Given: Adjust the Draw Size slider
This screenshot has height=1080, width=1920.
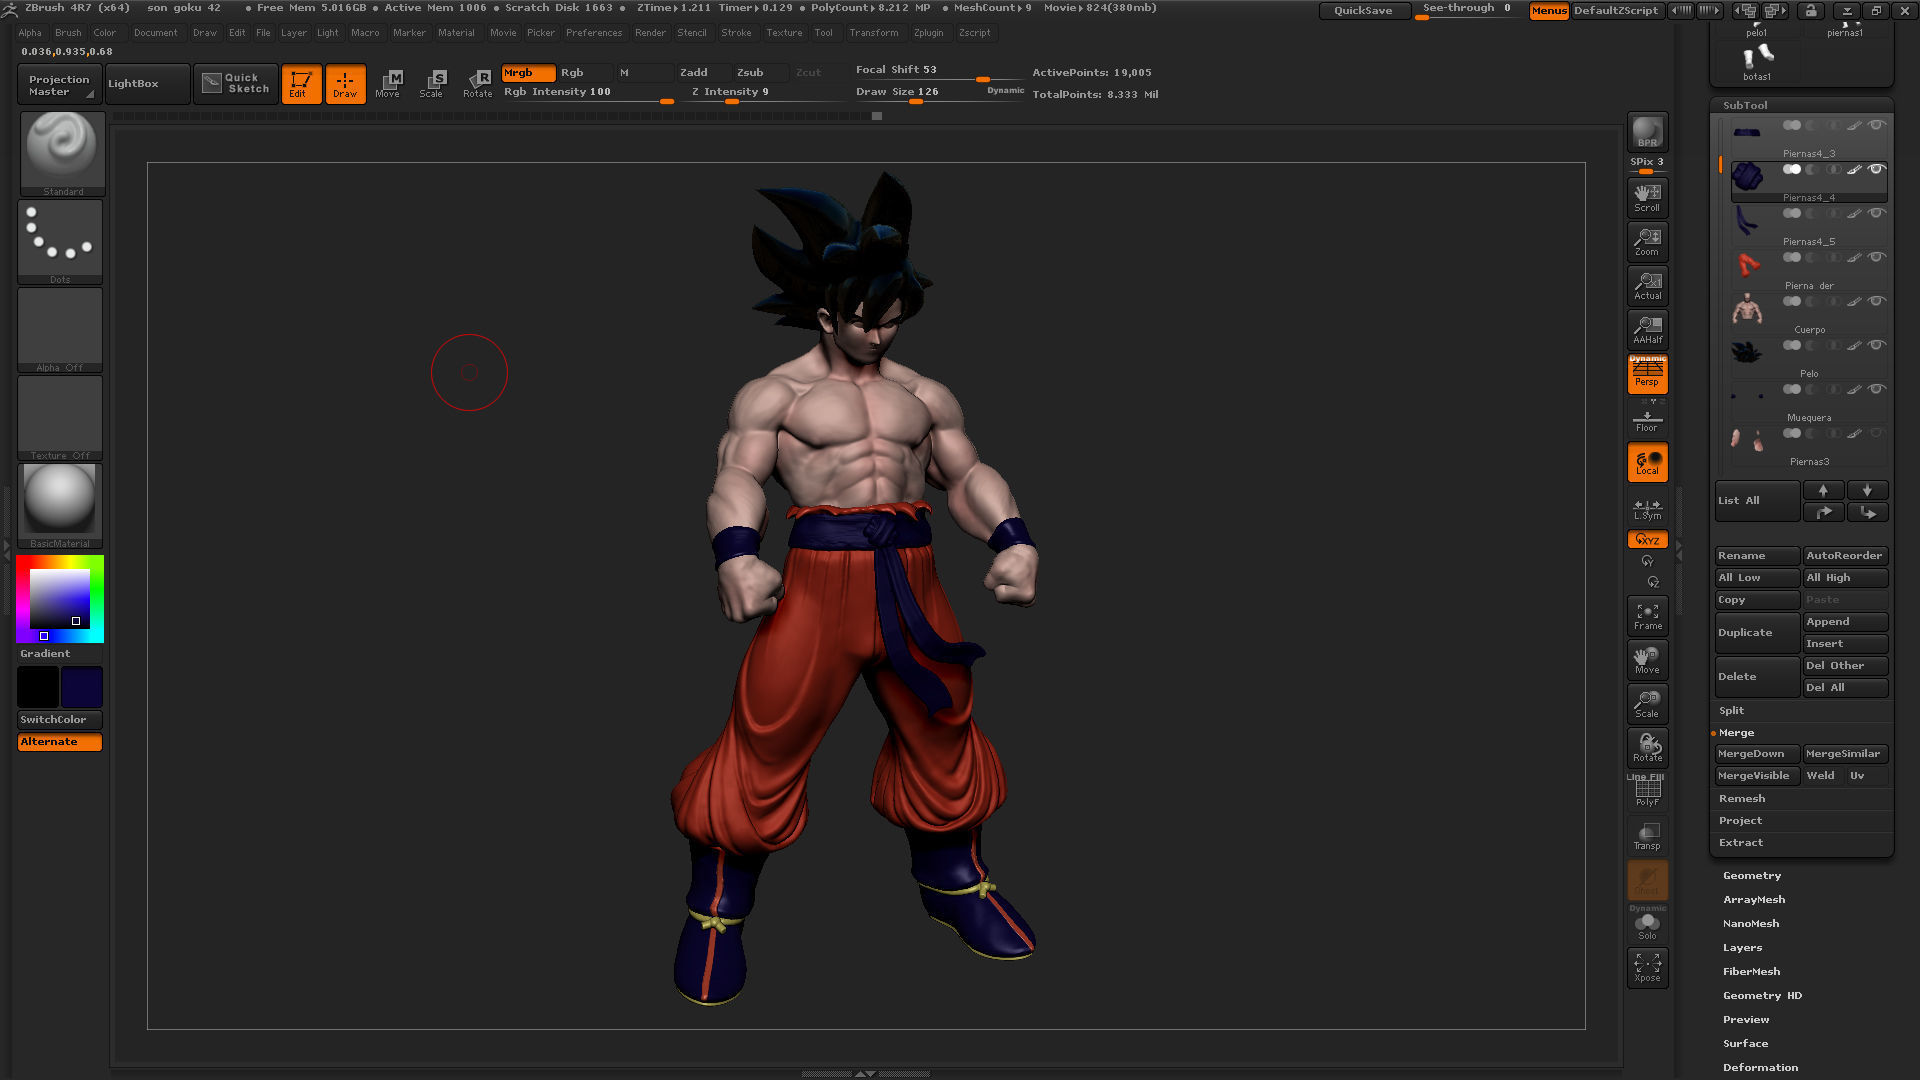Looking at the screenshot, I should (940, 92).
